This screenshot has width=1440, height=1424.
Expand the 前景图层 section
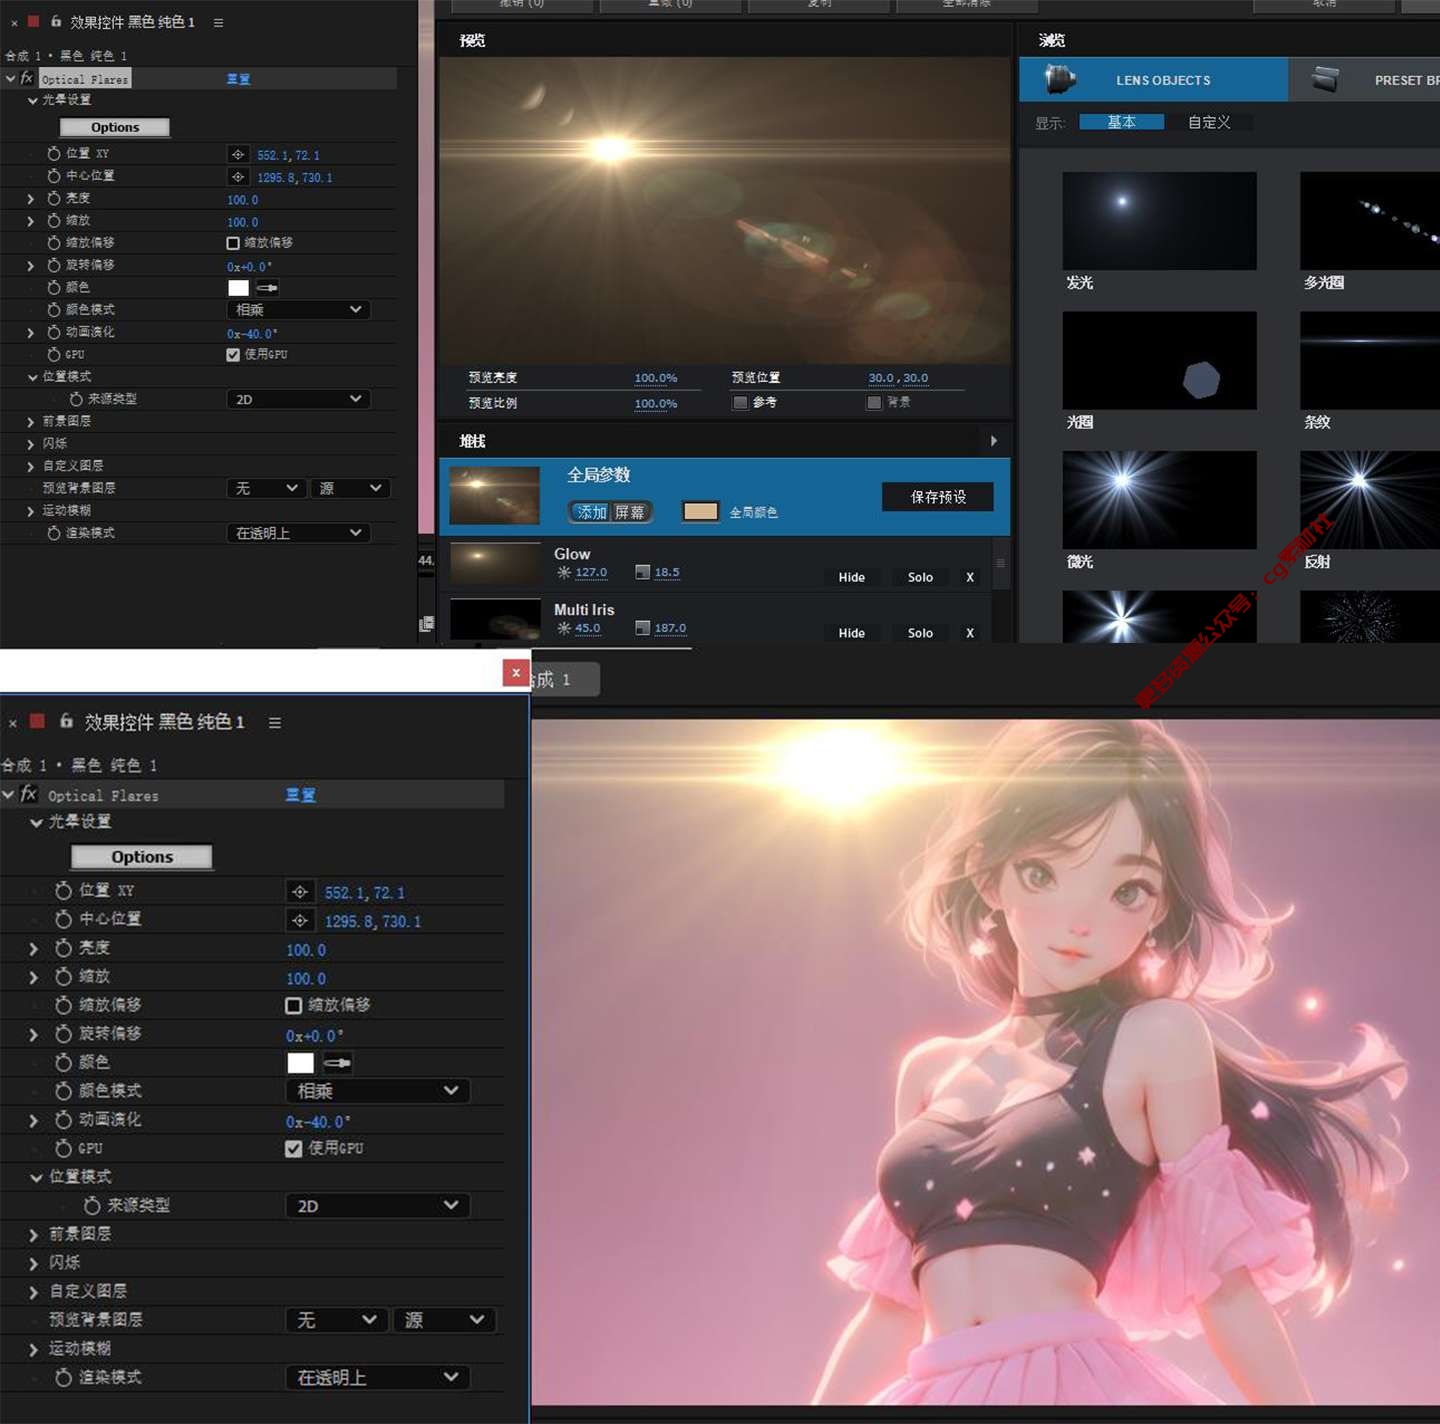coord(33,1235)
